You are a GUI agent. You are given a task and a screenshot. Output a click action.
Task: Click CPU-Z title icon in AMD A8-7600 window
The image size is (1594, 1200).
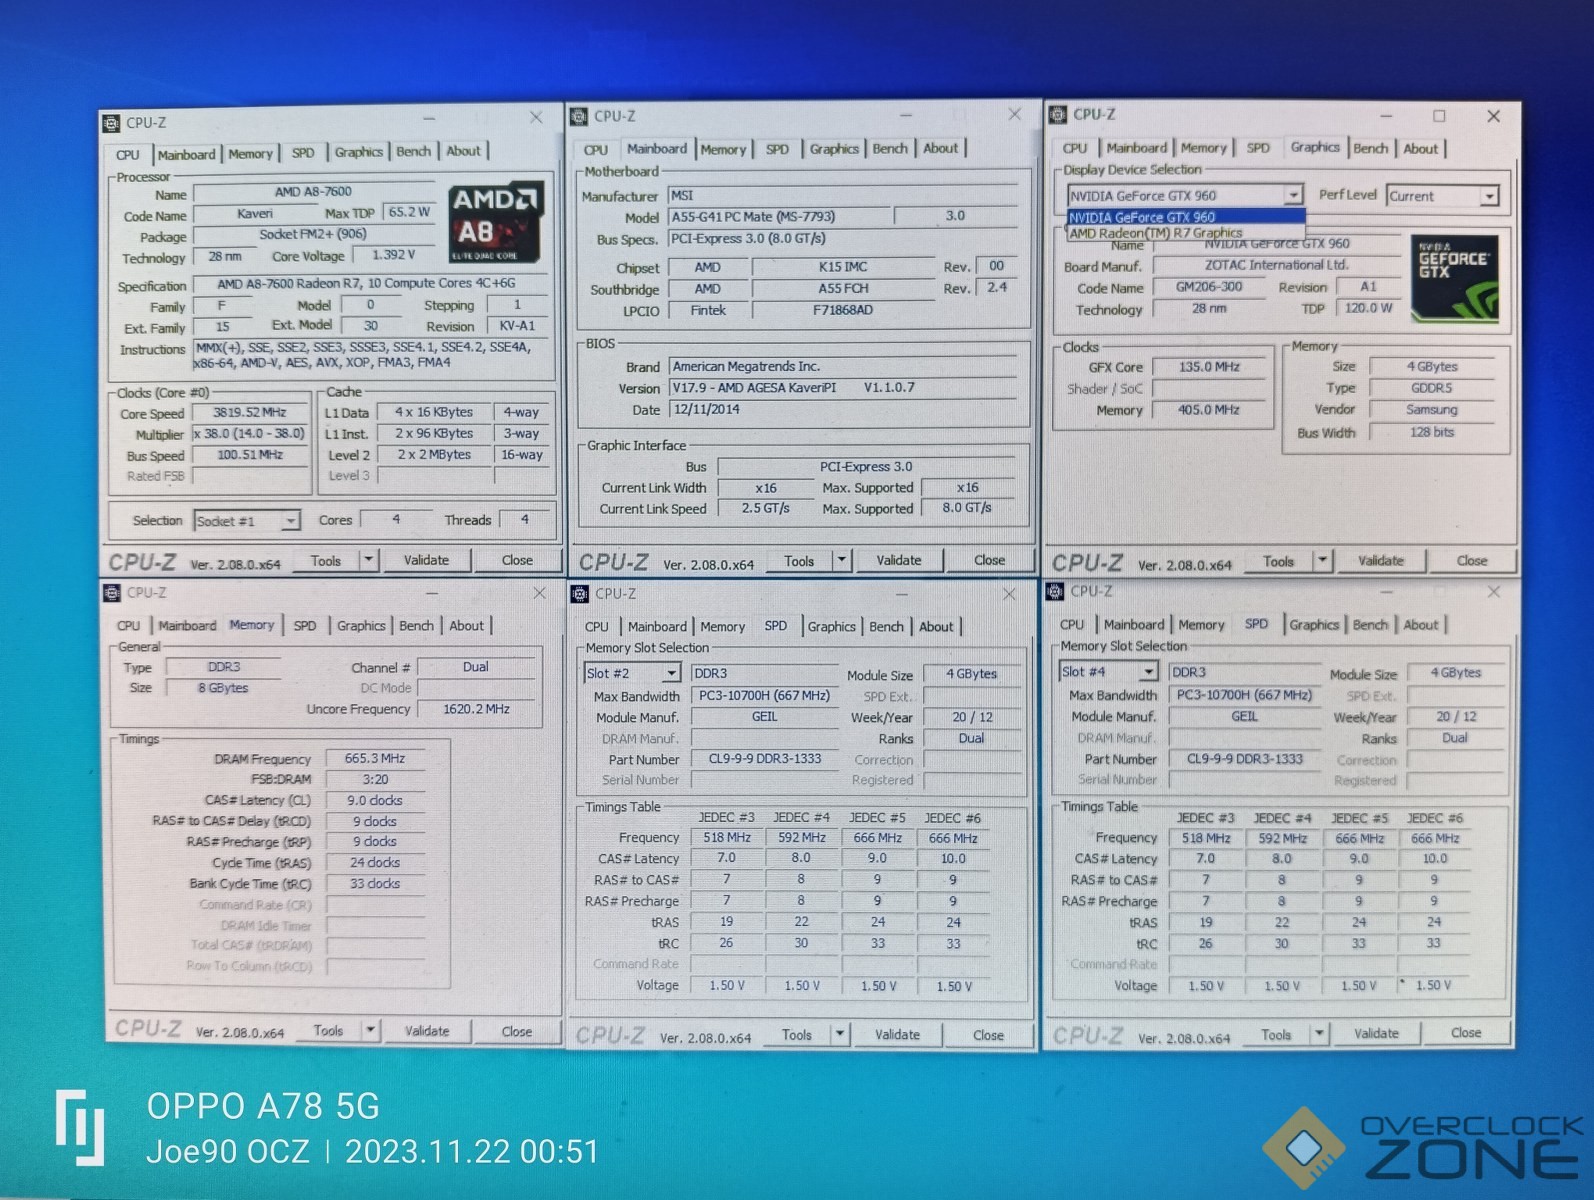112,123
